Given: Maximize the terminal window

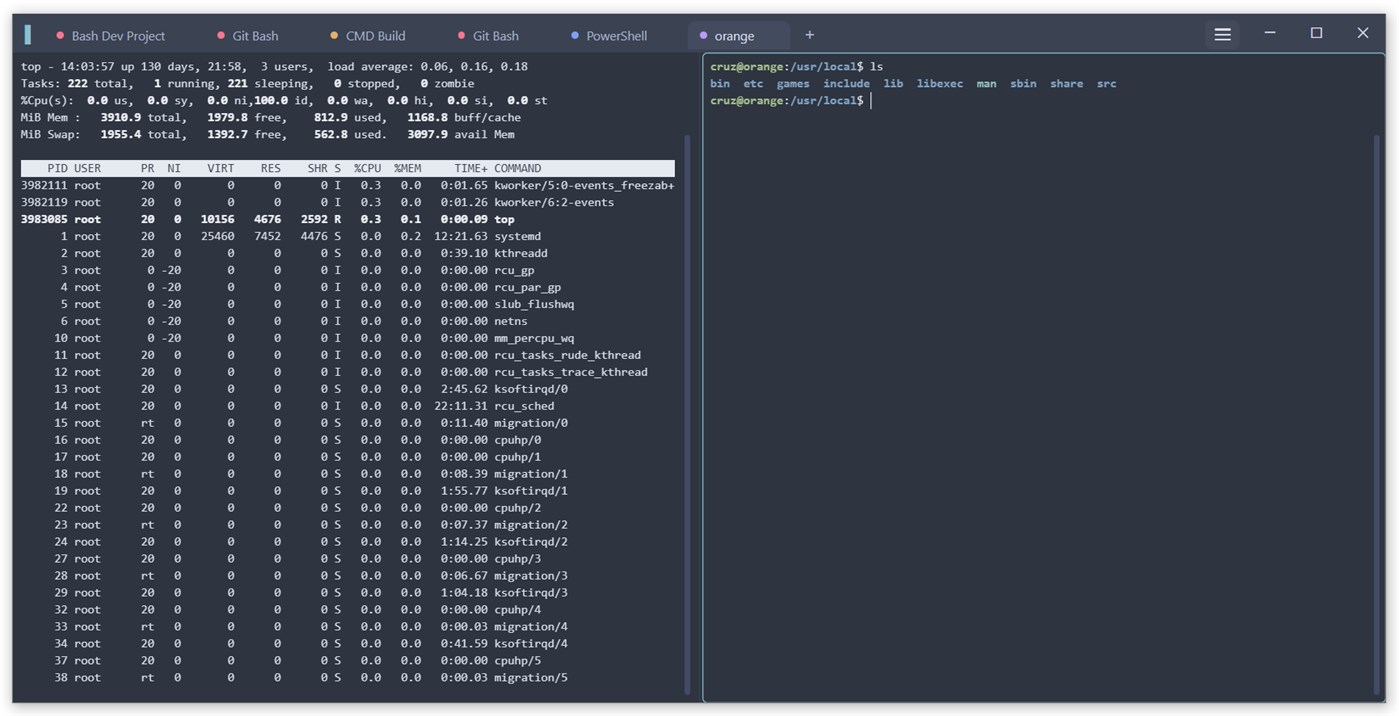Looking at the screenshot, I should point(1316,34).
